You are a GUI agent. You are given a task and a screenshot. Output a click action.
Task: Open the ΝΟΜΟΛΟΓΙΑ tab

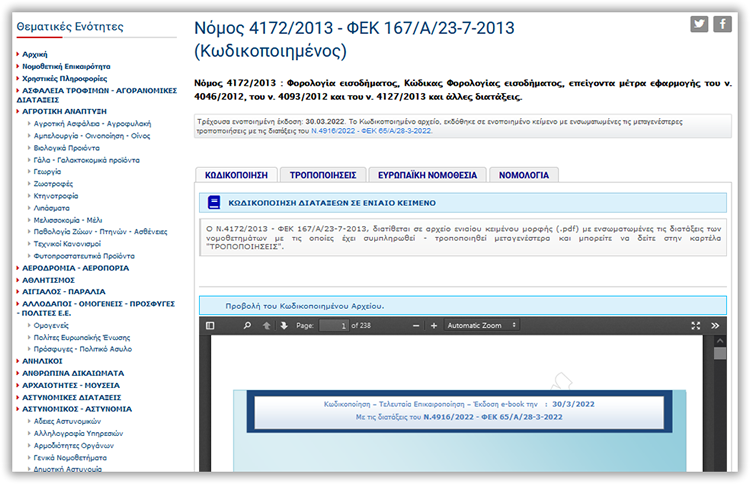pyautogui.click(x=523, y=174)
